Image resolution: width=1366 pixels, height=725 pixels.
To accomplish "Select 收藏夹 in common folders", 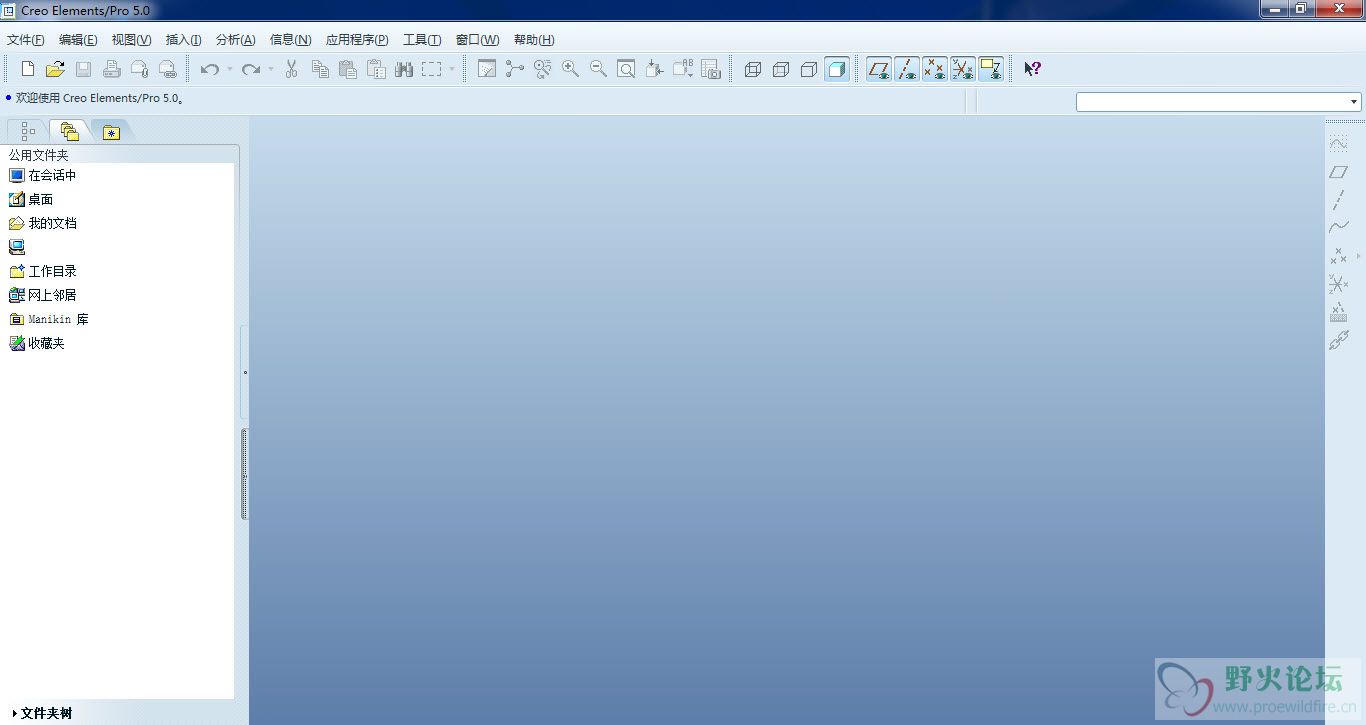I will [x=36, y=343].
